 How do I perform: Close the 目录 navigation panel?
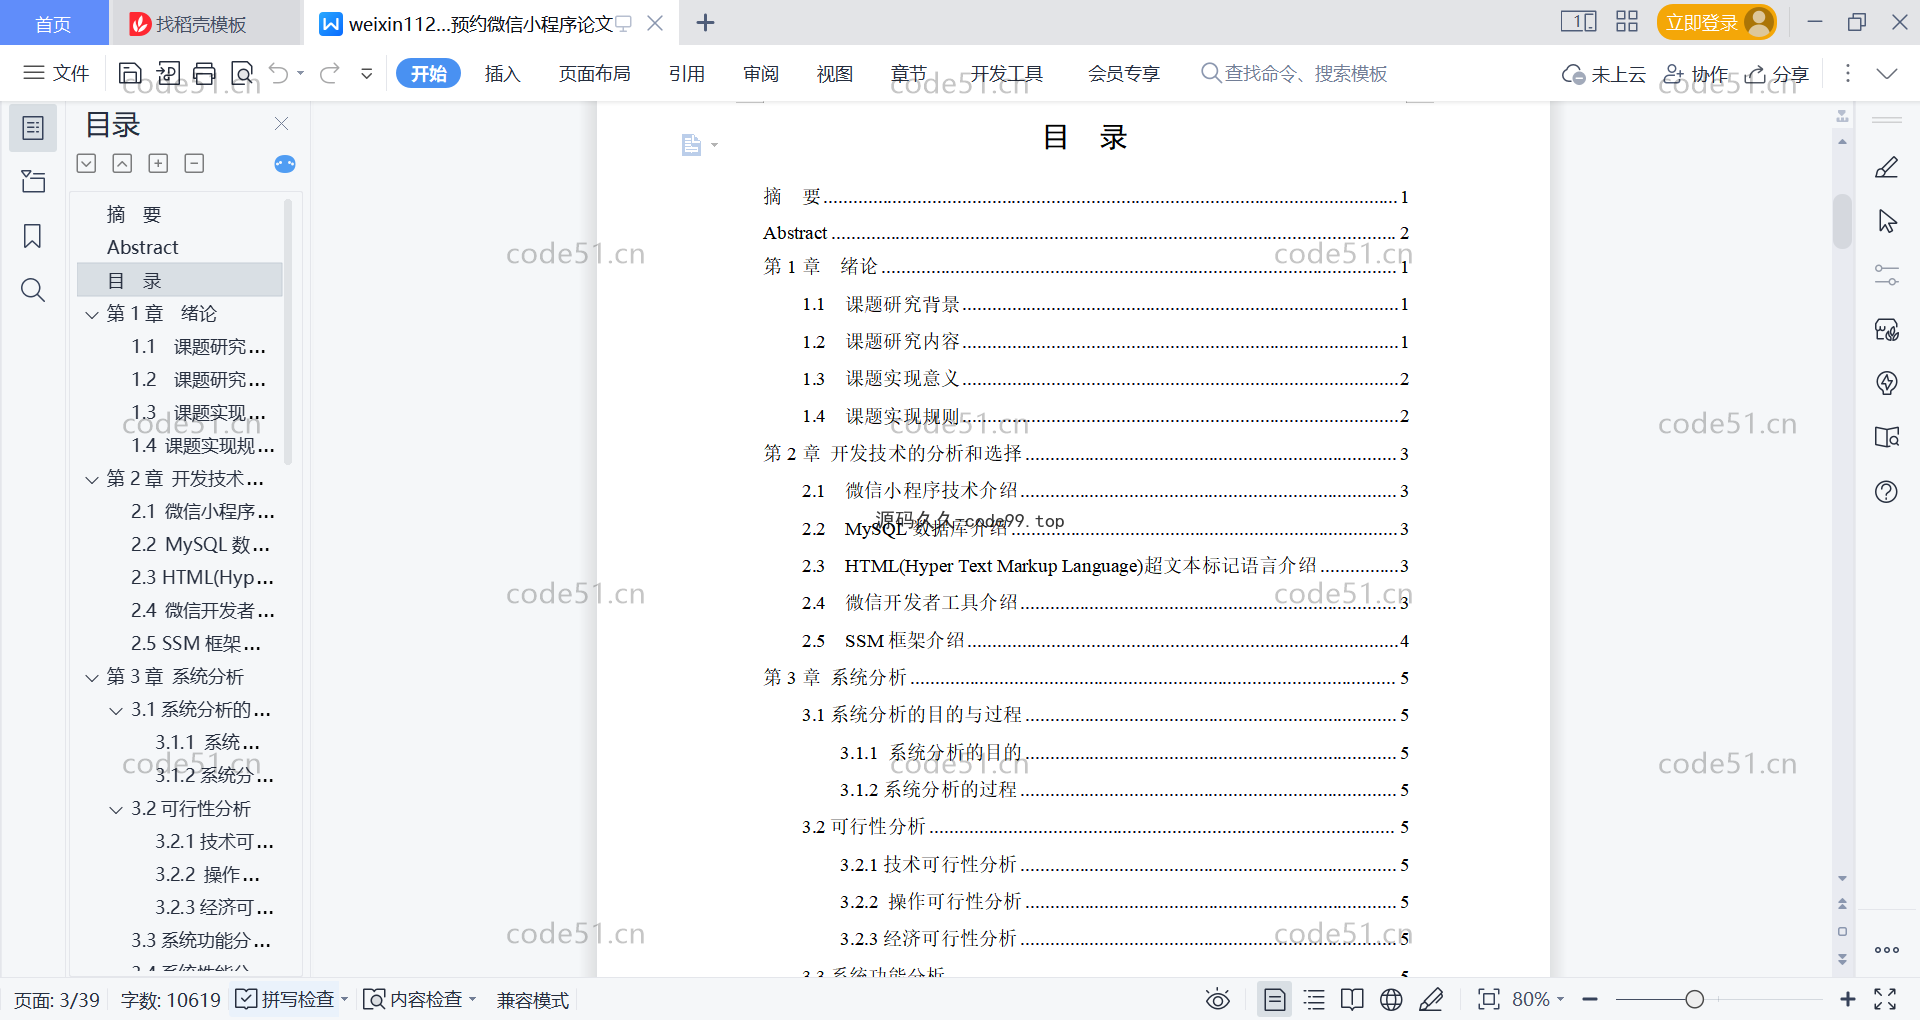pyautogui.click(x=281, y=123)
